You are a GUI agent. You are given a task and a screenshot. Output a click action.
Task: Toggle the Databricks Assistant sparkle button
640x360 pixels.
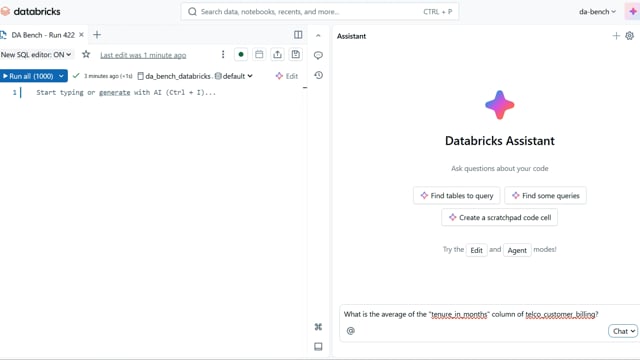633,11
